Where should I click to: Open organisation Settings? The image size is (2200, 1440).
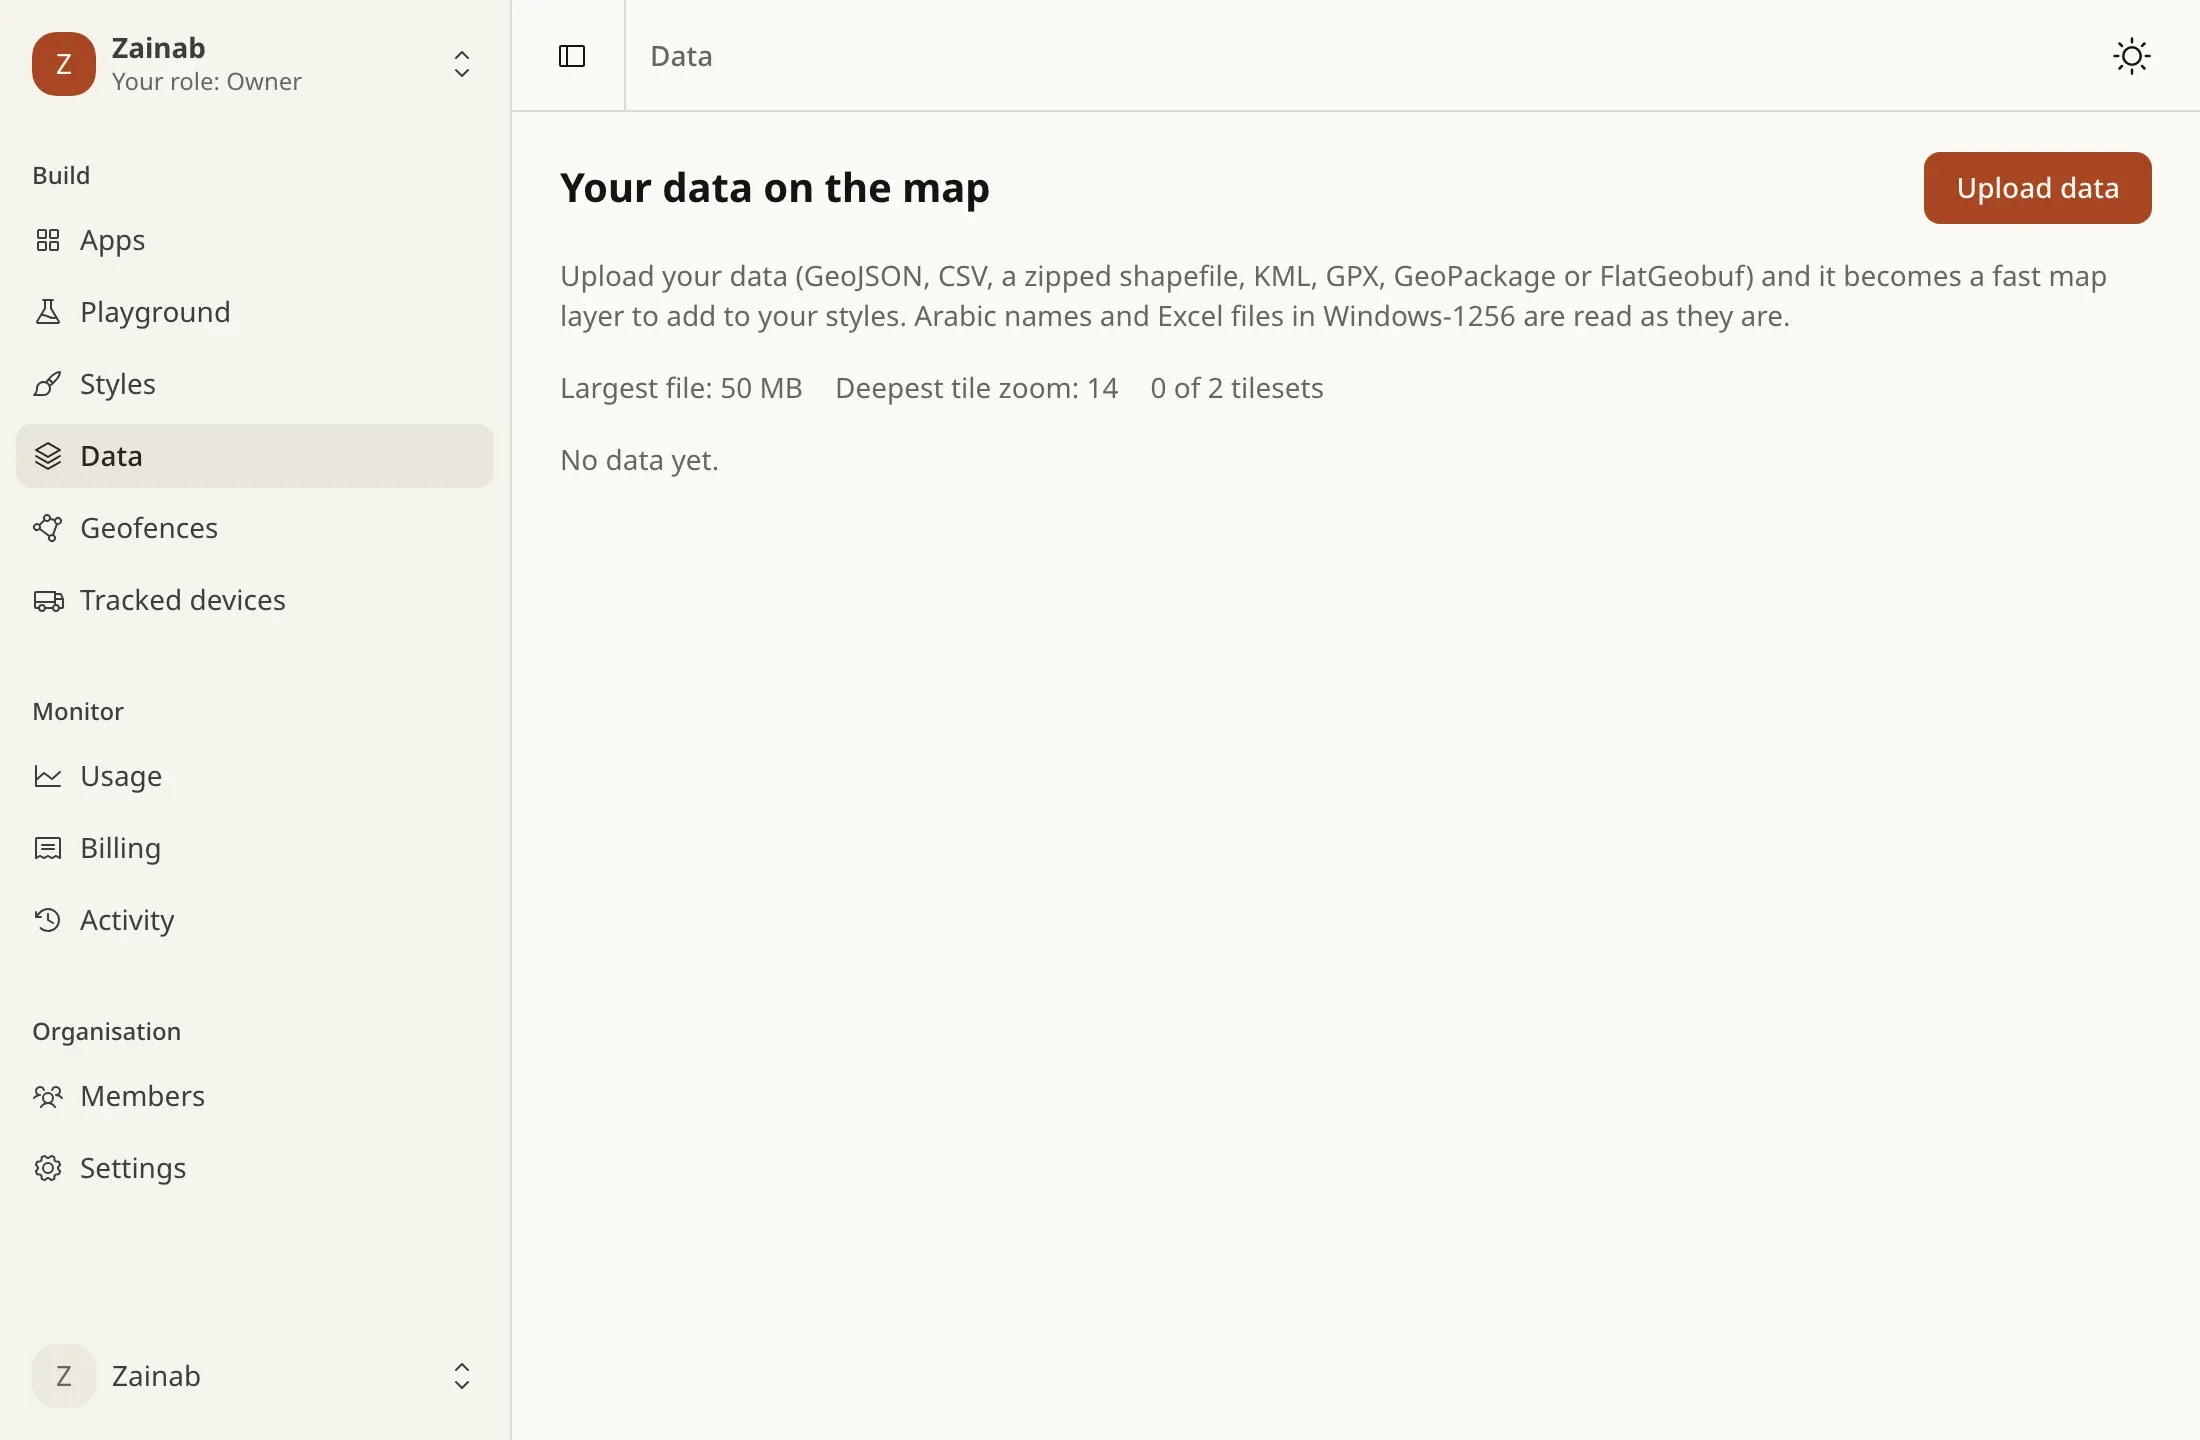tap(255, 1168)
